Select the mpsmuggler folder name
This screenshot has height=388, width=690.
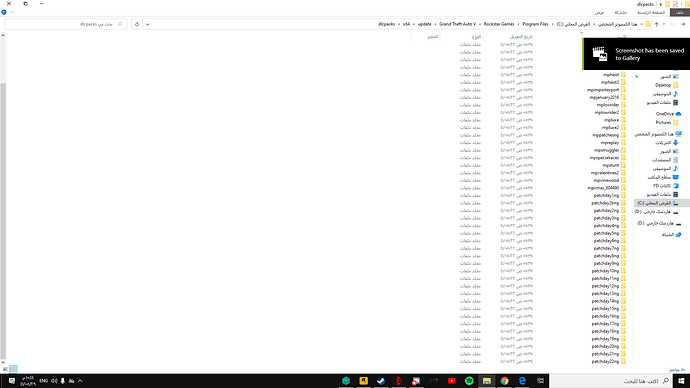(x=606, y=150)
